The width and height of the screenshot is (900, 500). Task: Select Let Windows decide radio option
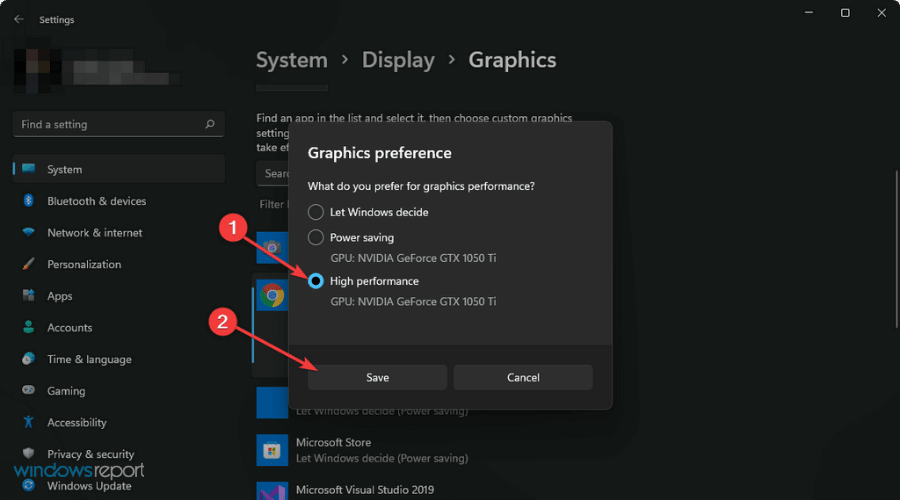click(x=316, y=212)
